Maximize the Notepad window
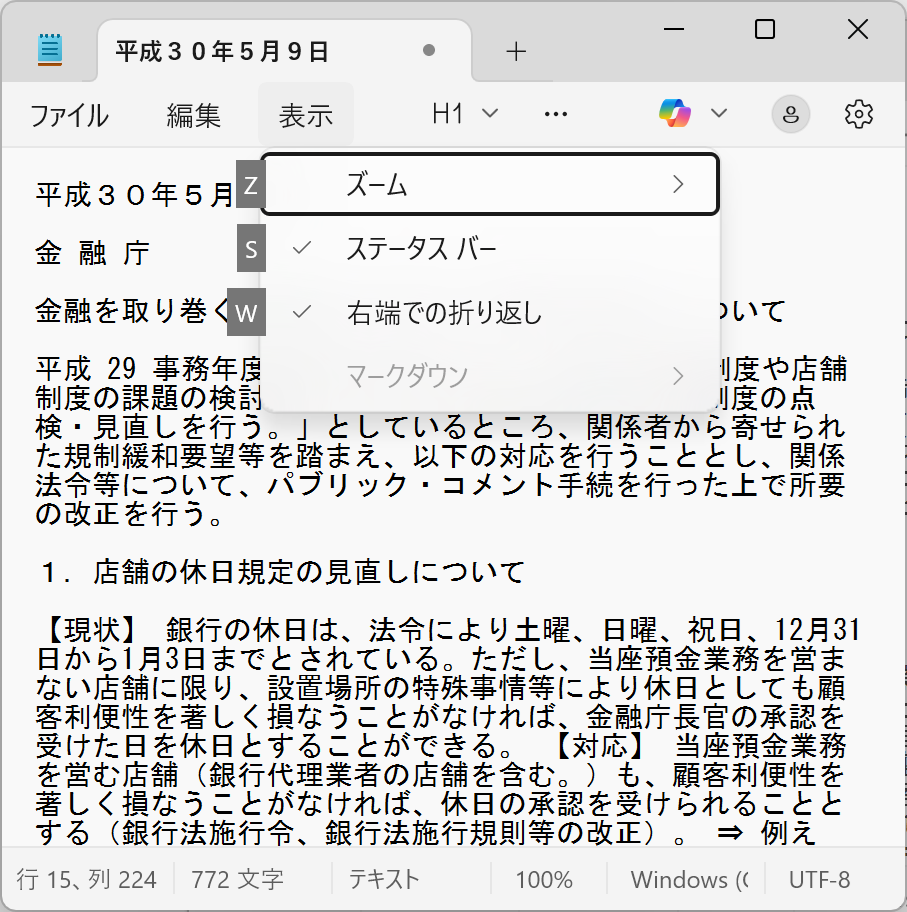 (x=765, y=30)
